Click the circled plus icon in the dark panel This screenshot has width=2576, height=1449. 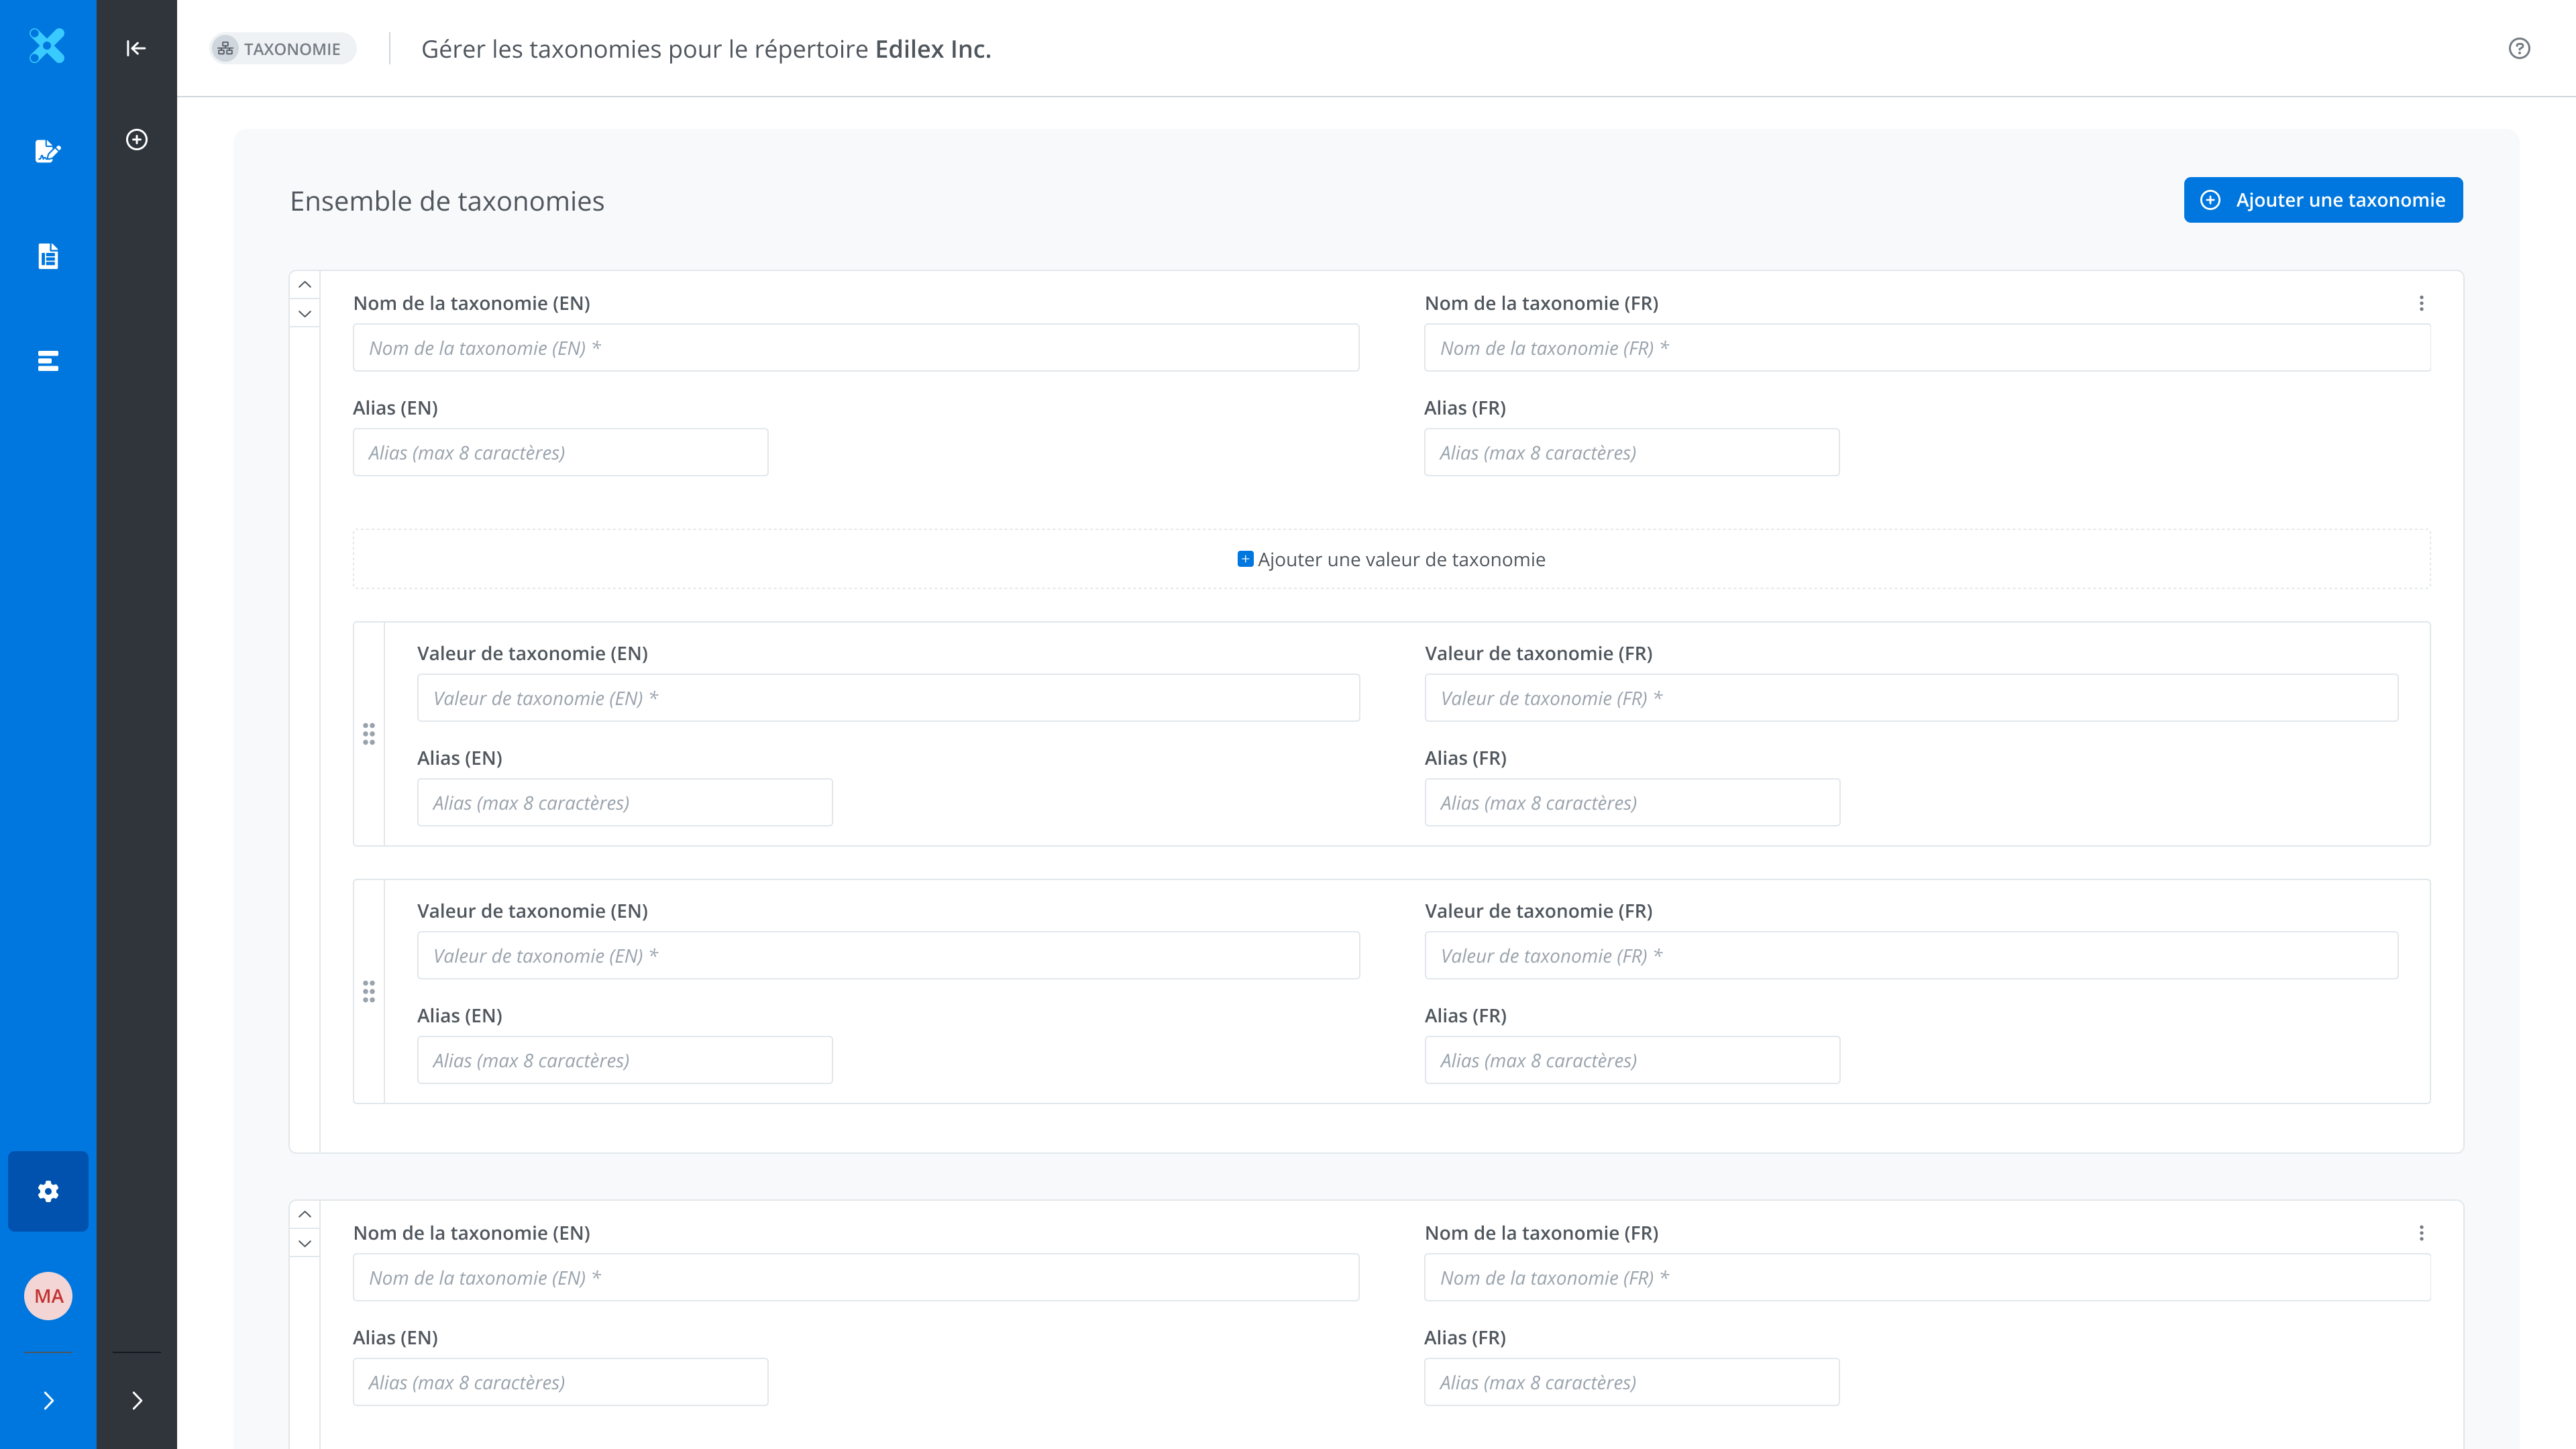coord(137,139)
